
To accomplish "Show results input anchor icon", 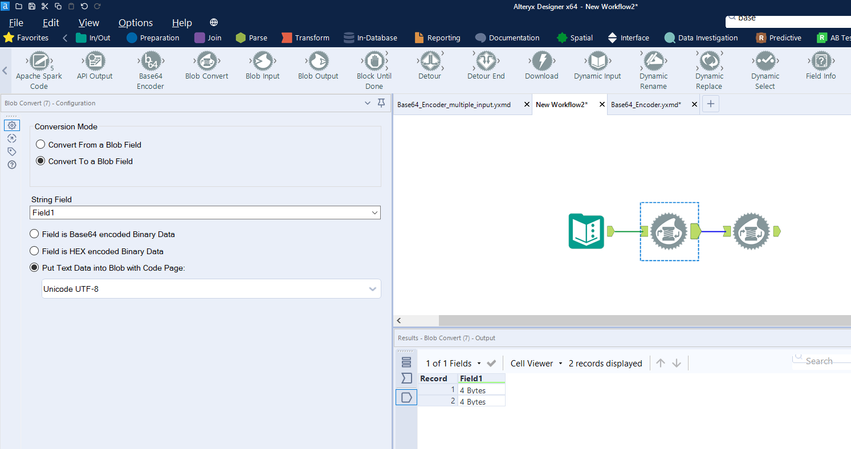I will point(406,378).
